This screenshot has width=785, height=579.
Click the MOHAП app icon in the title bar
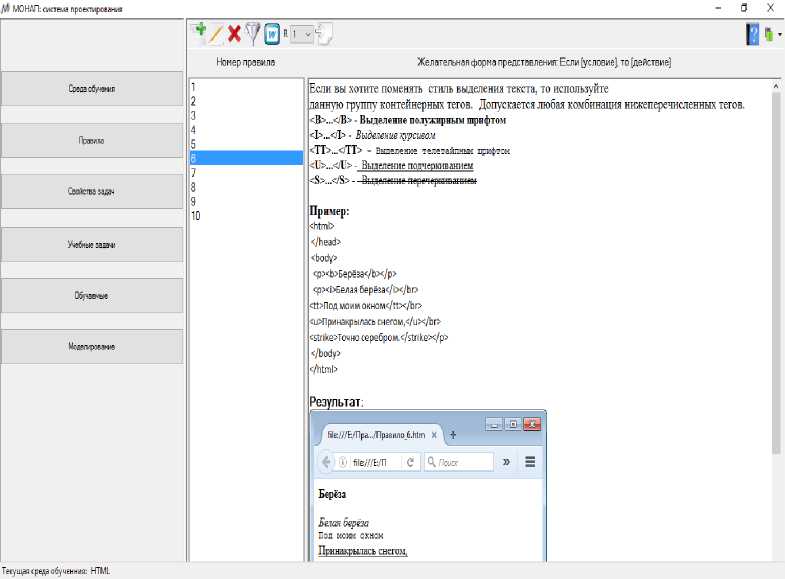[x=6, y=9]
